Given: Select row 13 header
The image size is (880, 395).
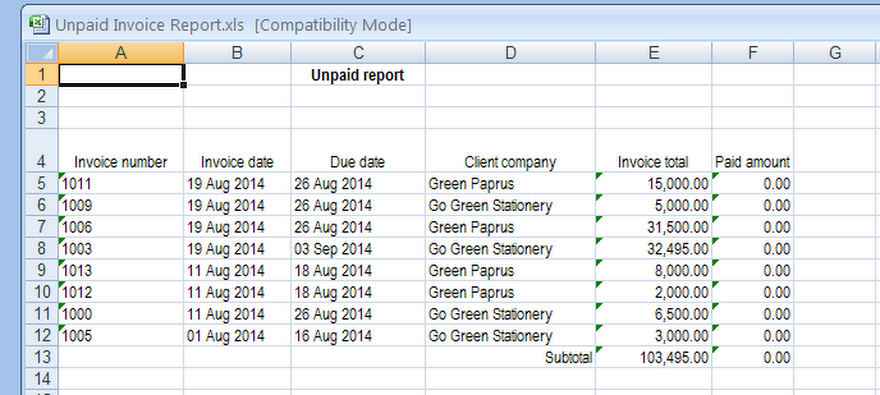Looking at the screenshot, I should (x=42, y=357).
